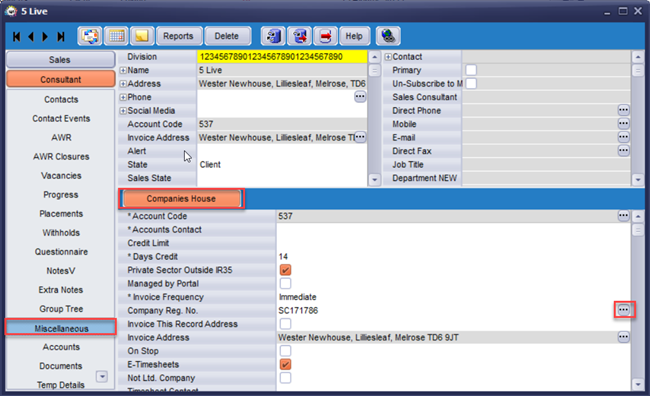Select the Miscellaneous section
Viewport: 650px width, 396px height.
coord(61,328)
